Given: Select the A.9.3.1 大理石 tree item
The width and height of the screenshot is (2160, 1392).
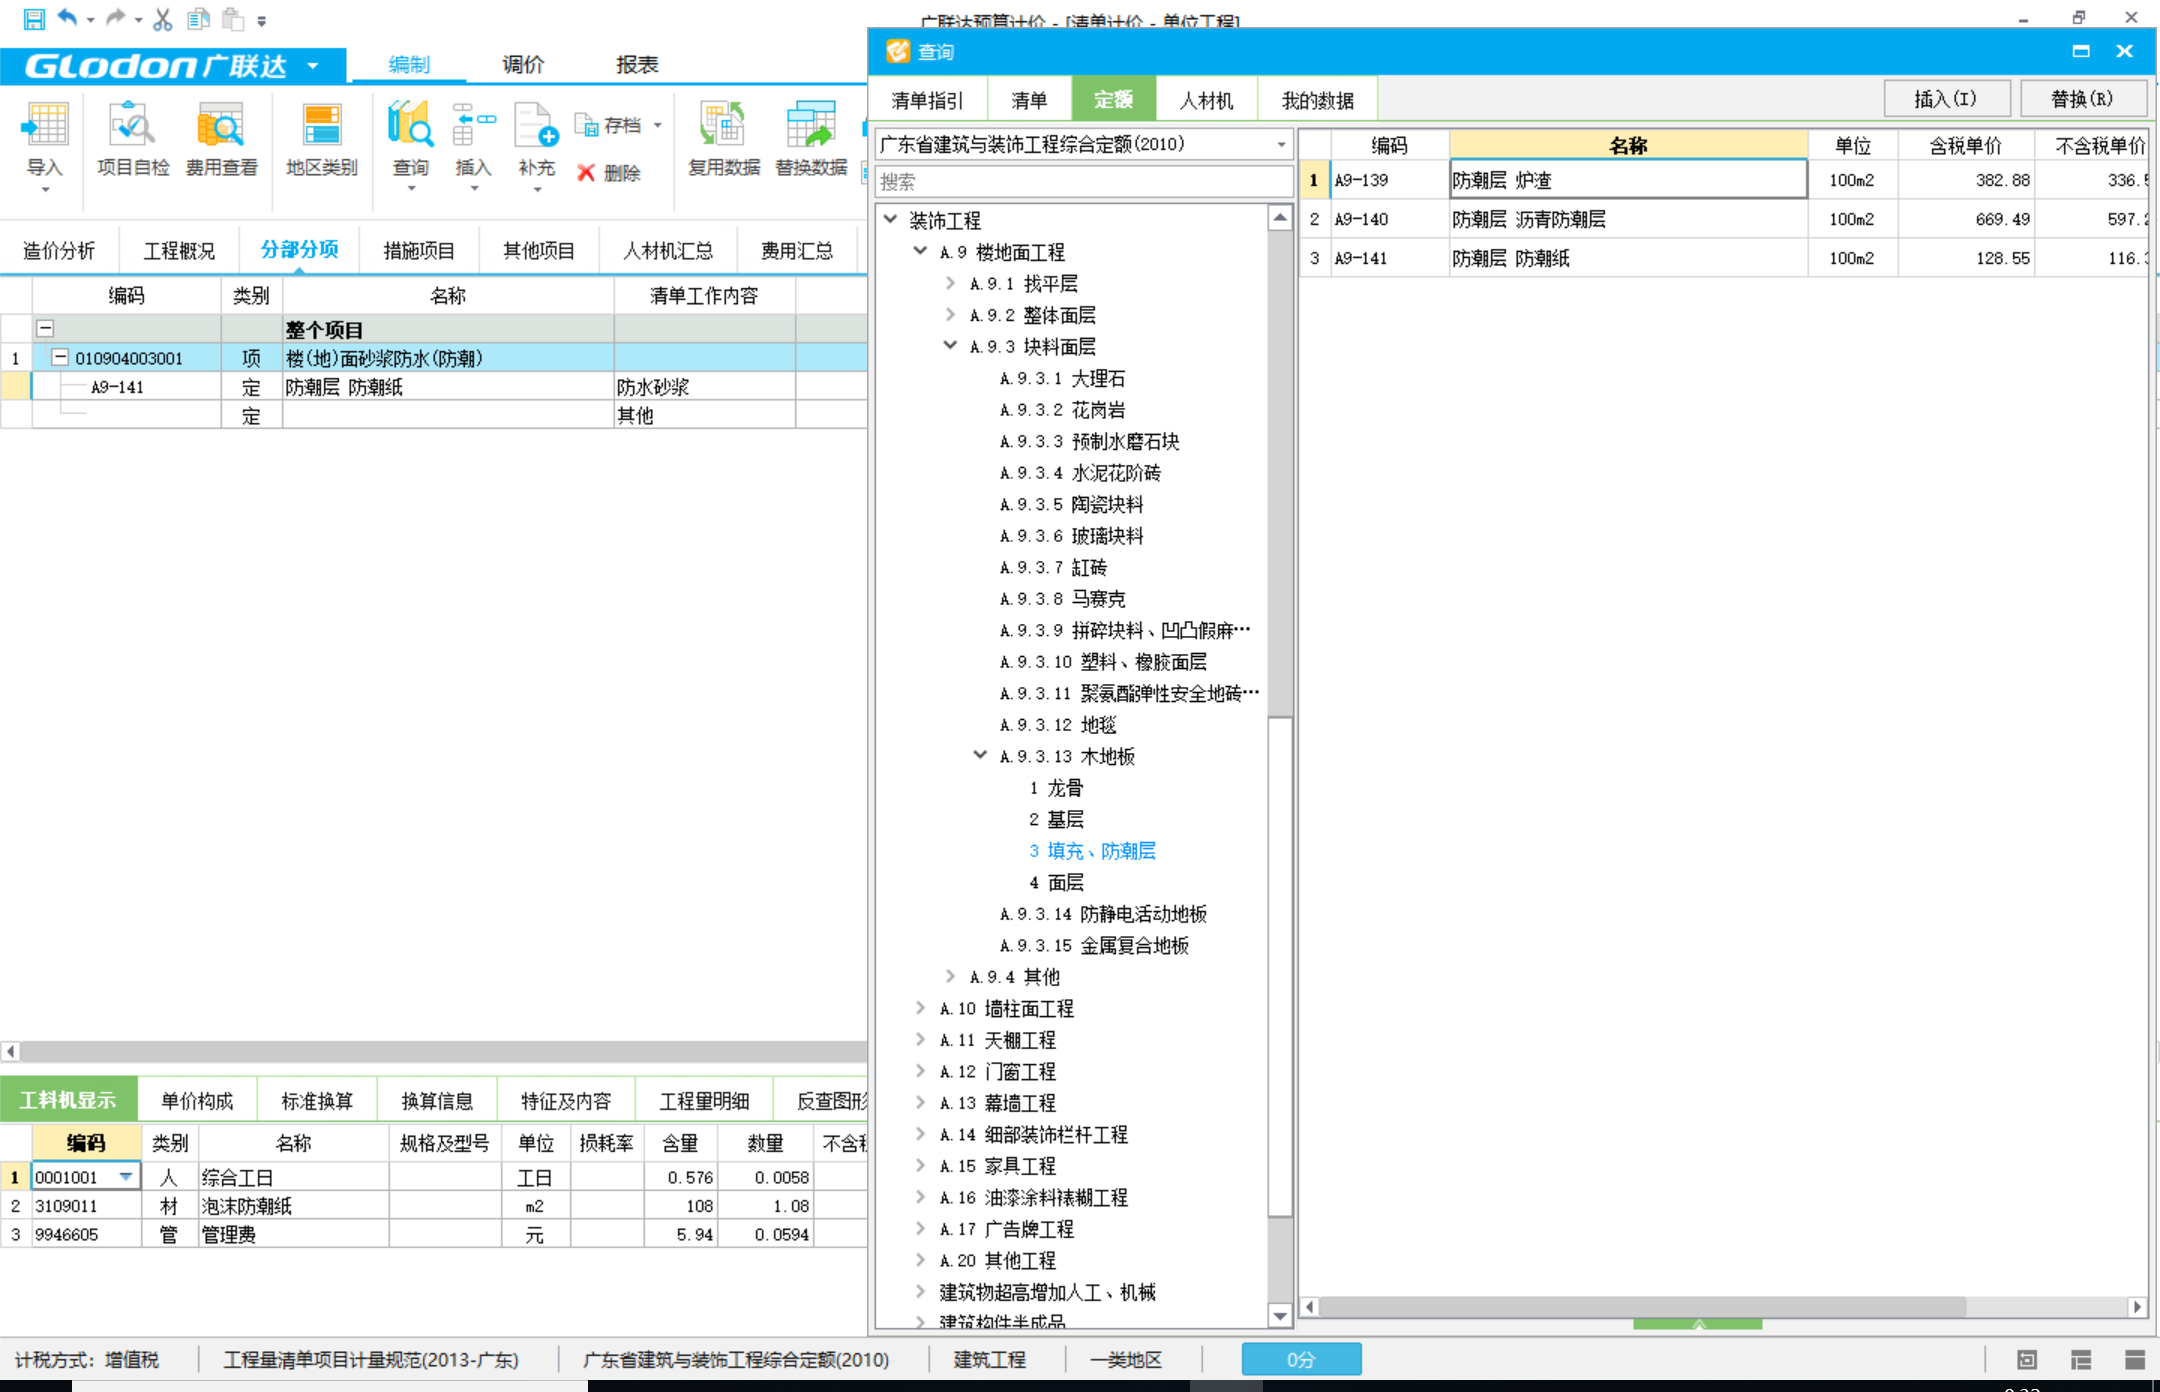Looking at the screenshot, I should tap(1062, 378).
